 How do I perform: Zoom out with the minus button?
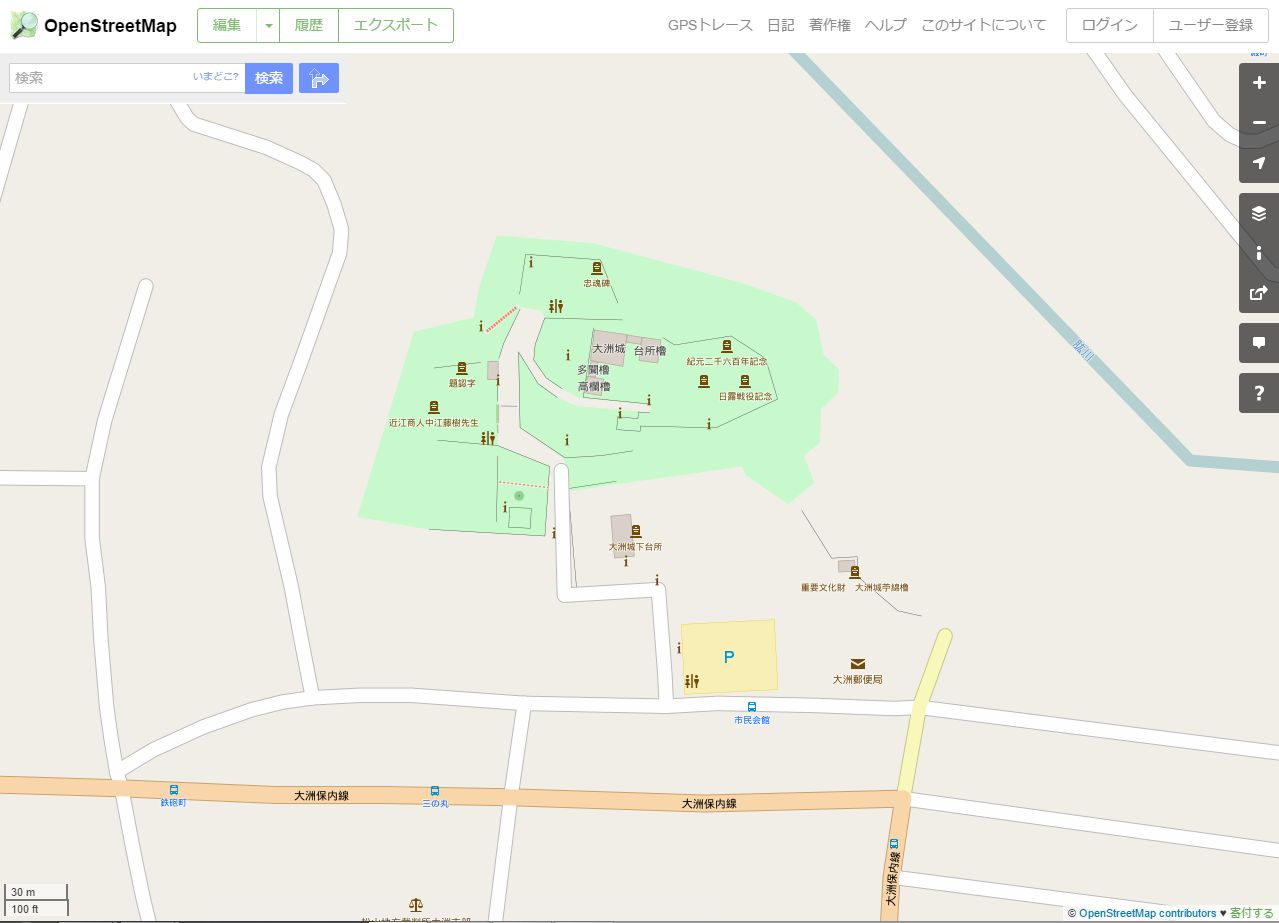click(1259, 123)
